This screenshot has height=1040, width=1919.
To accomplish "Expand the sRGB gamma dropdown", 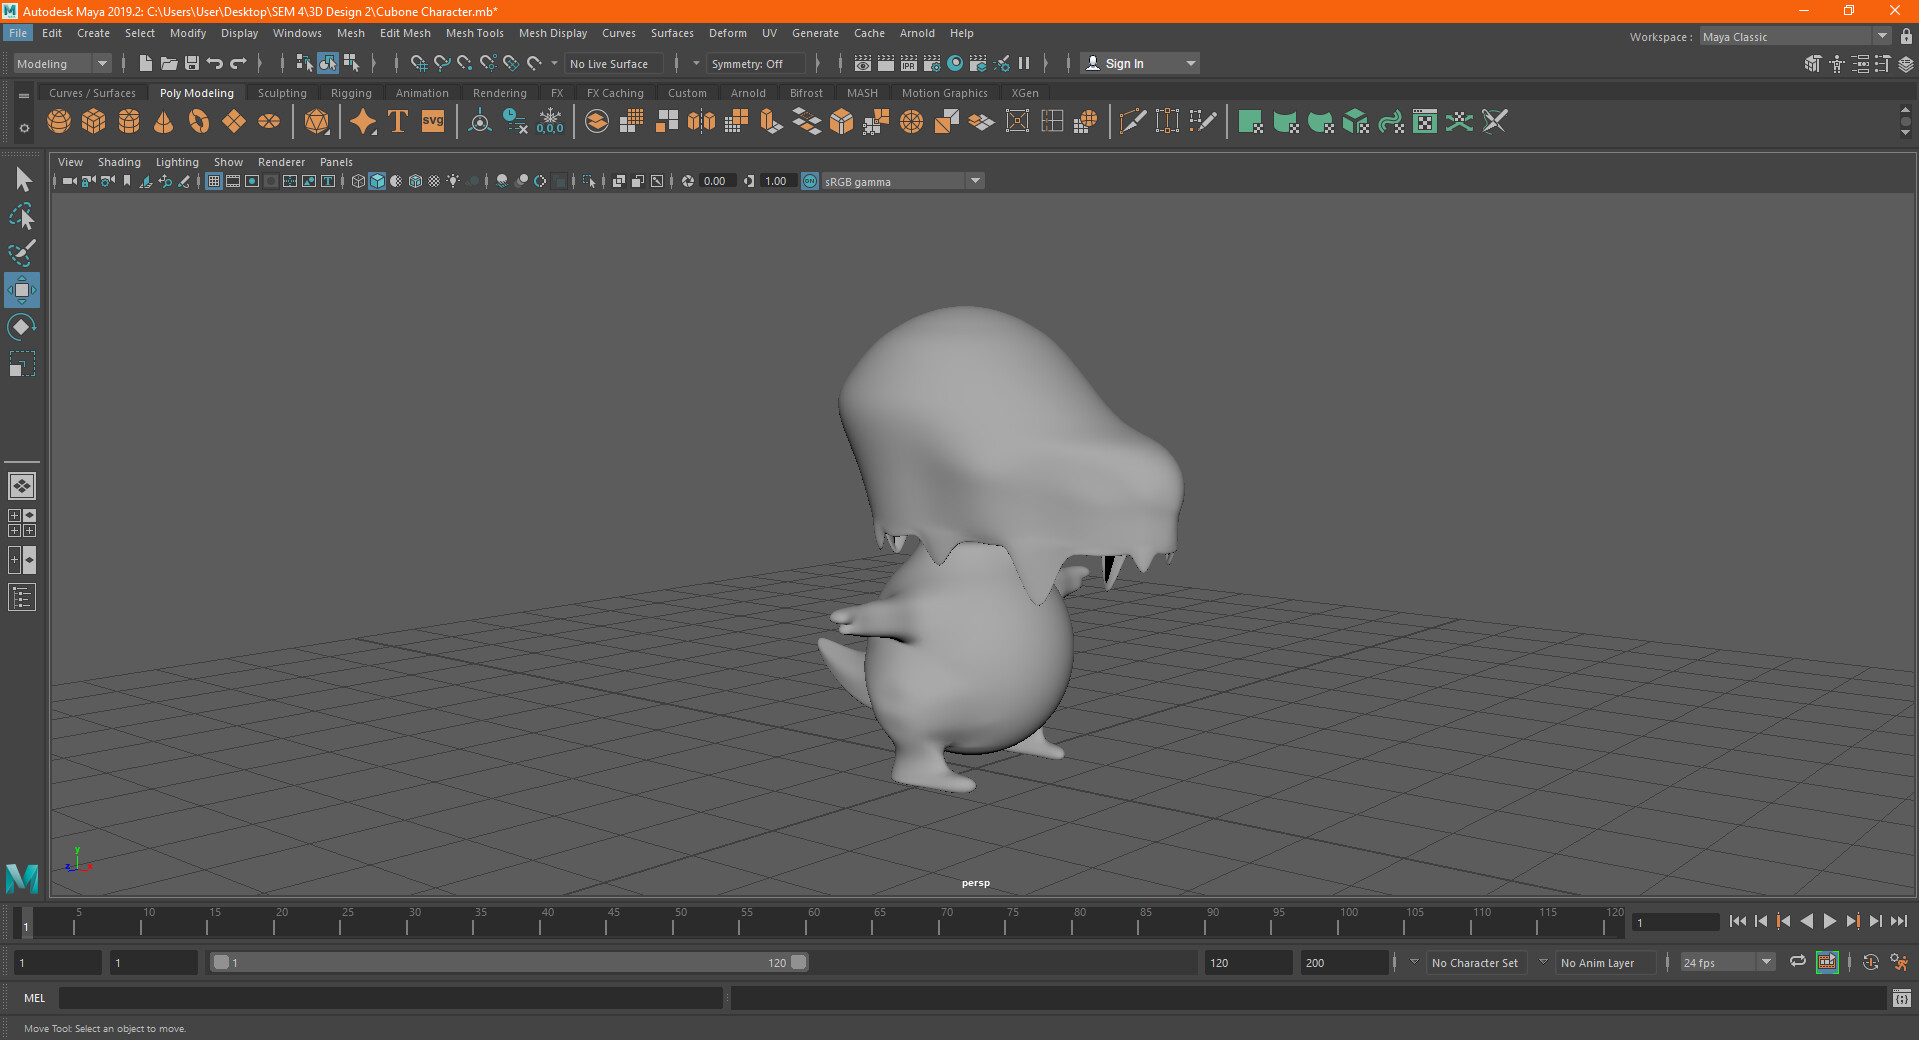I will 974,181.
